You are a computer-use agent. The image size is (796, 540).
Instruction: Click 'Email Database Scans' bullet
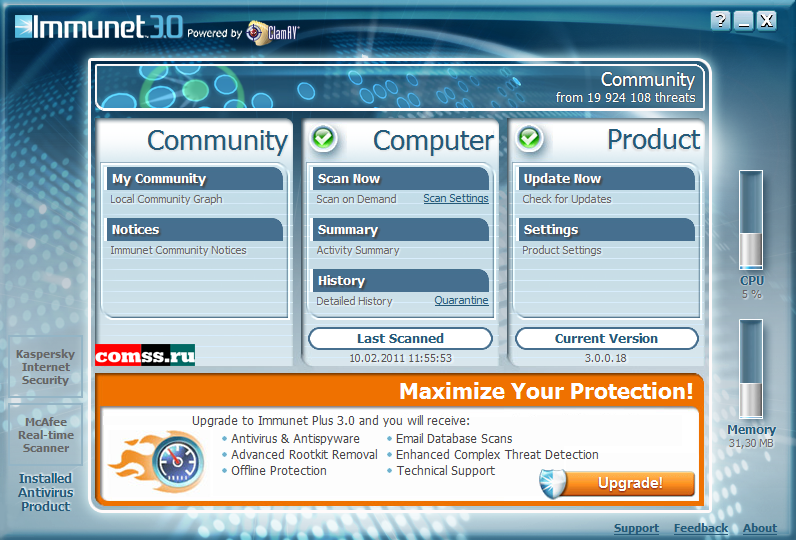(454, 438)
